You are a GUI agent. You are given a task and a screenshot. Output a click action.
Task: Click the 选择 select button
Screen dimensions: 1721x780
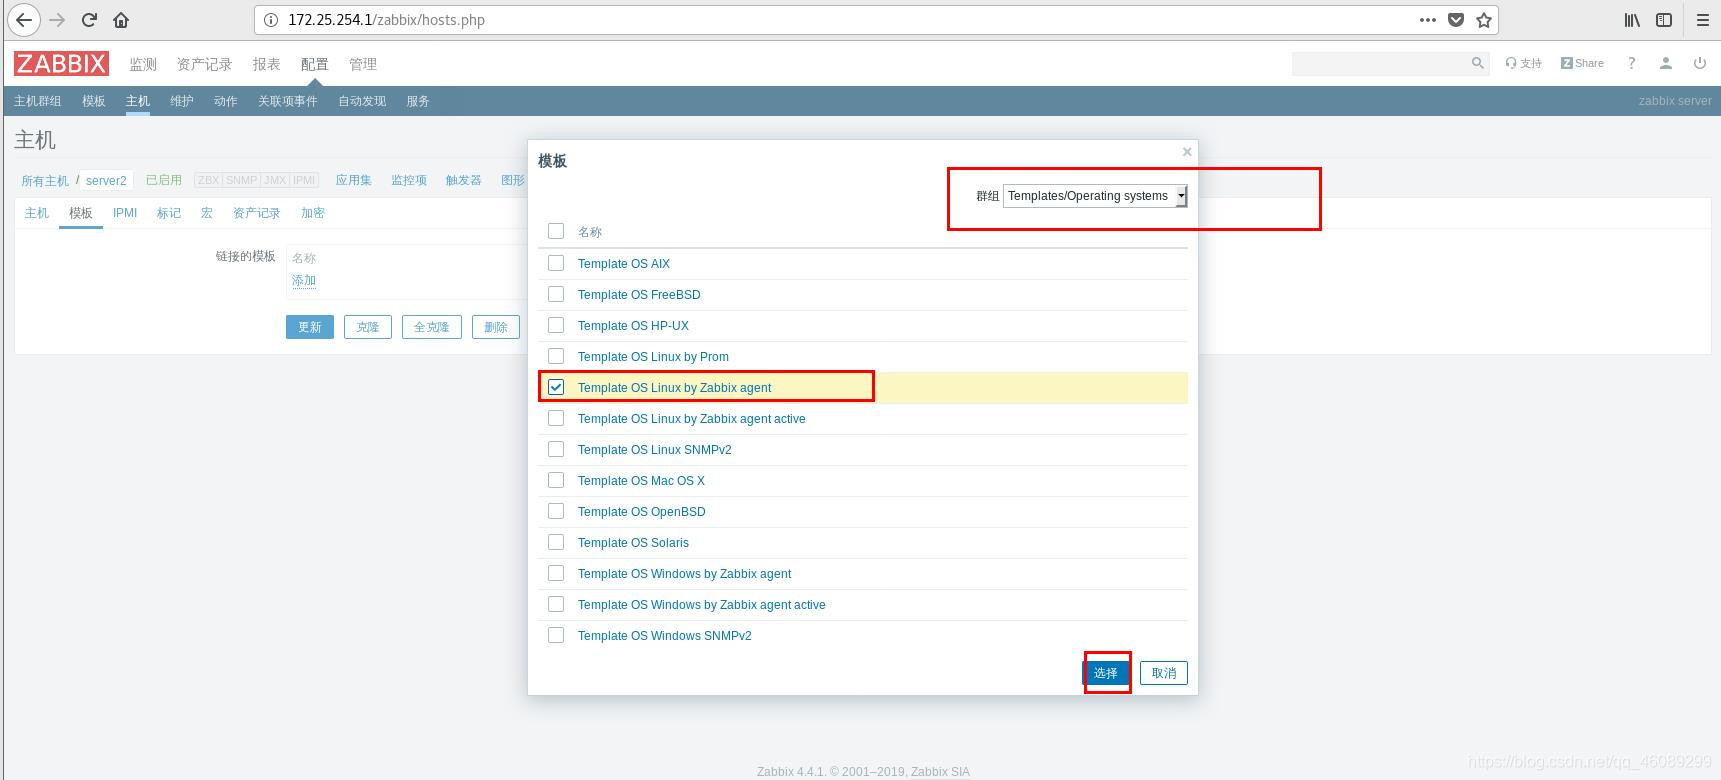point(1106,673)
